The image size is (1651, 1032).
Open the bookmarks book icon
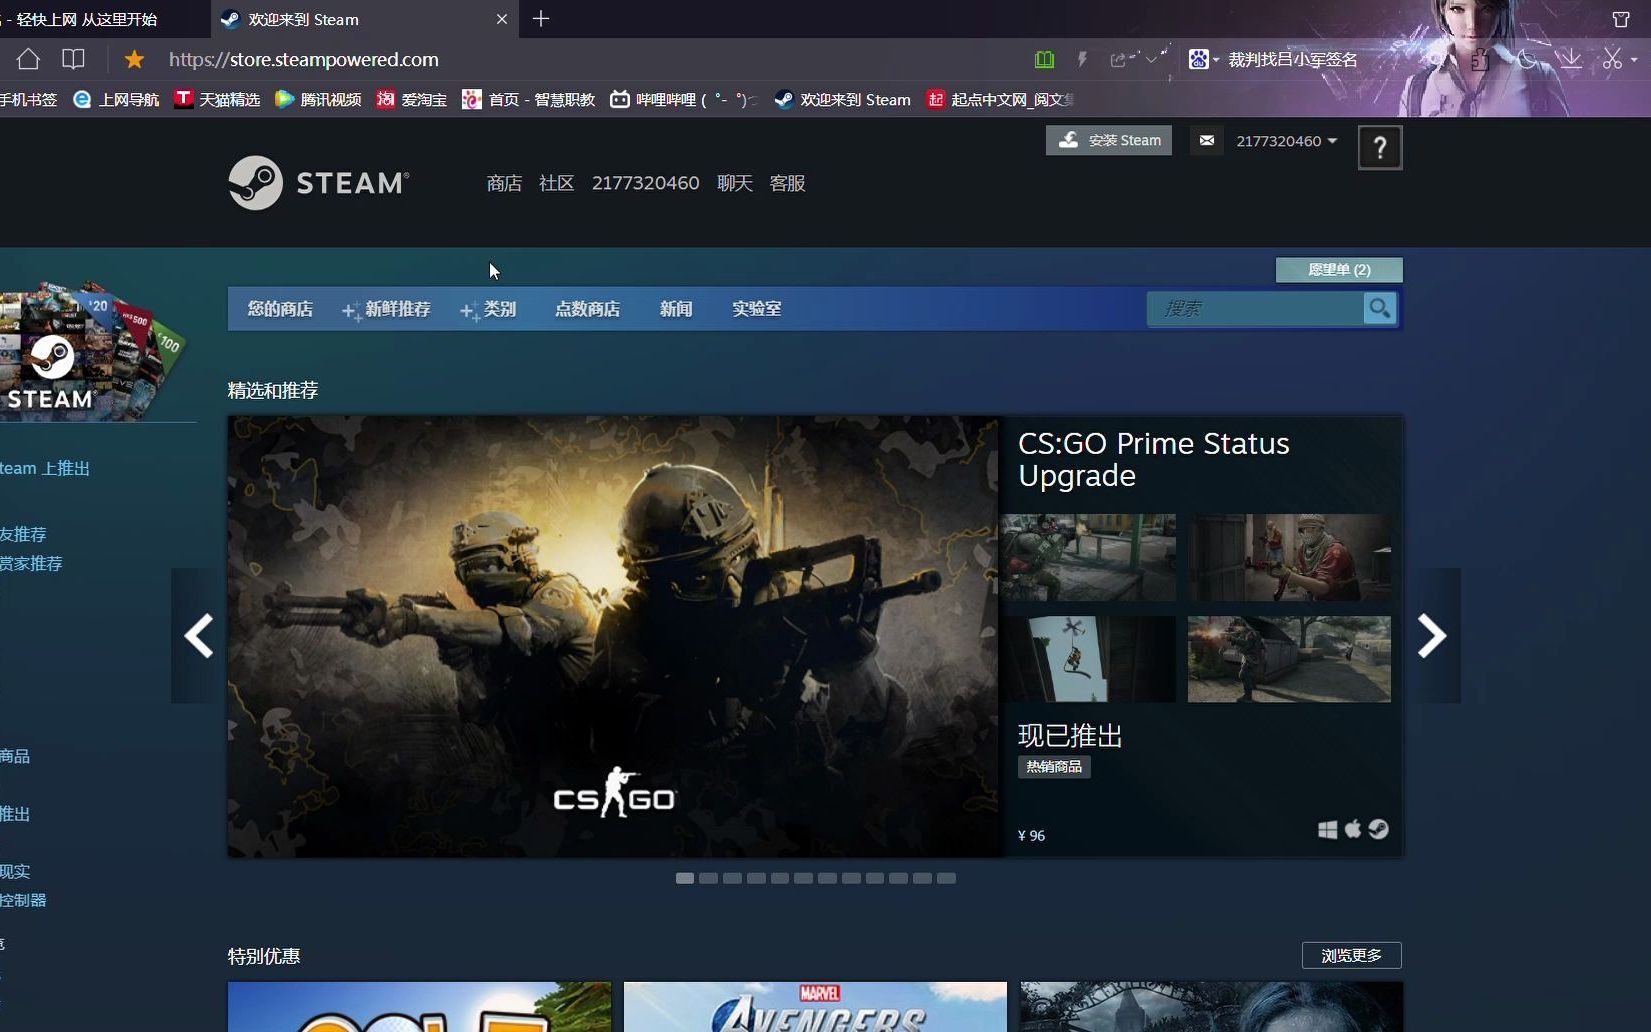(73, 59)
